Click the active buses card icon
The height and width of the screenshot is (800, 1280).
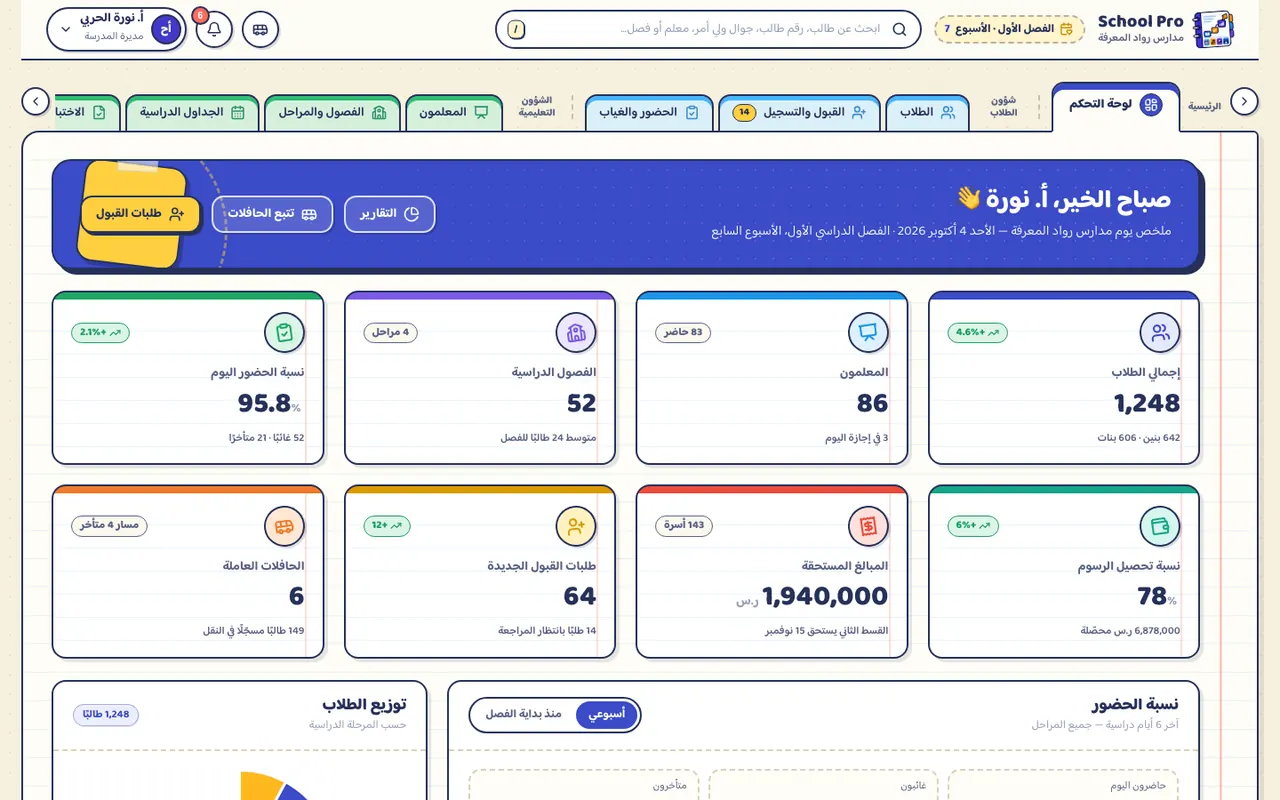(284, 526)
